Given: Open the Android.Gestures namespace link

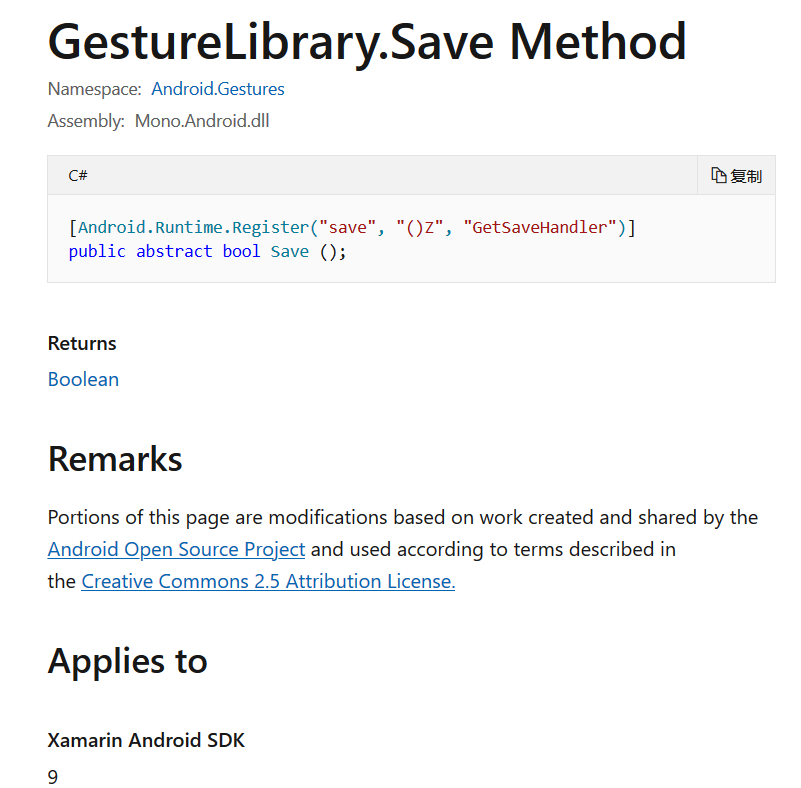Looking at the screenshot, I should 218,89.
